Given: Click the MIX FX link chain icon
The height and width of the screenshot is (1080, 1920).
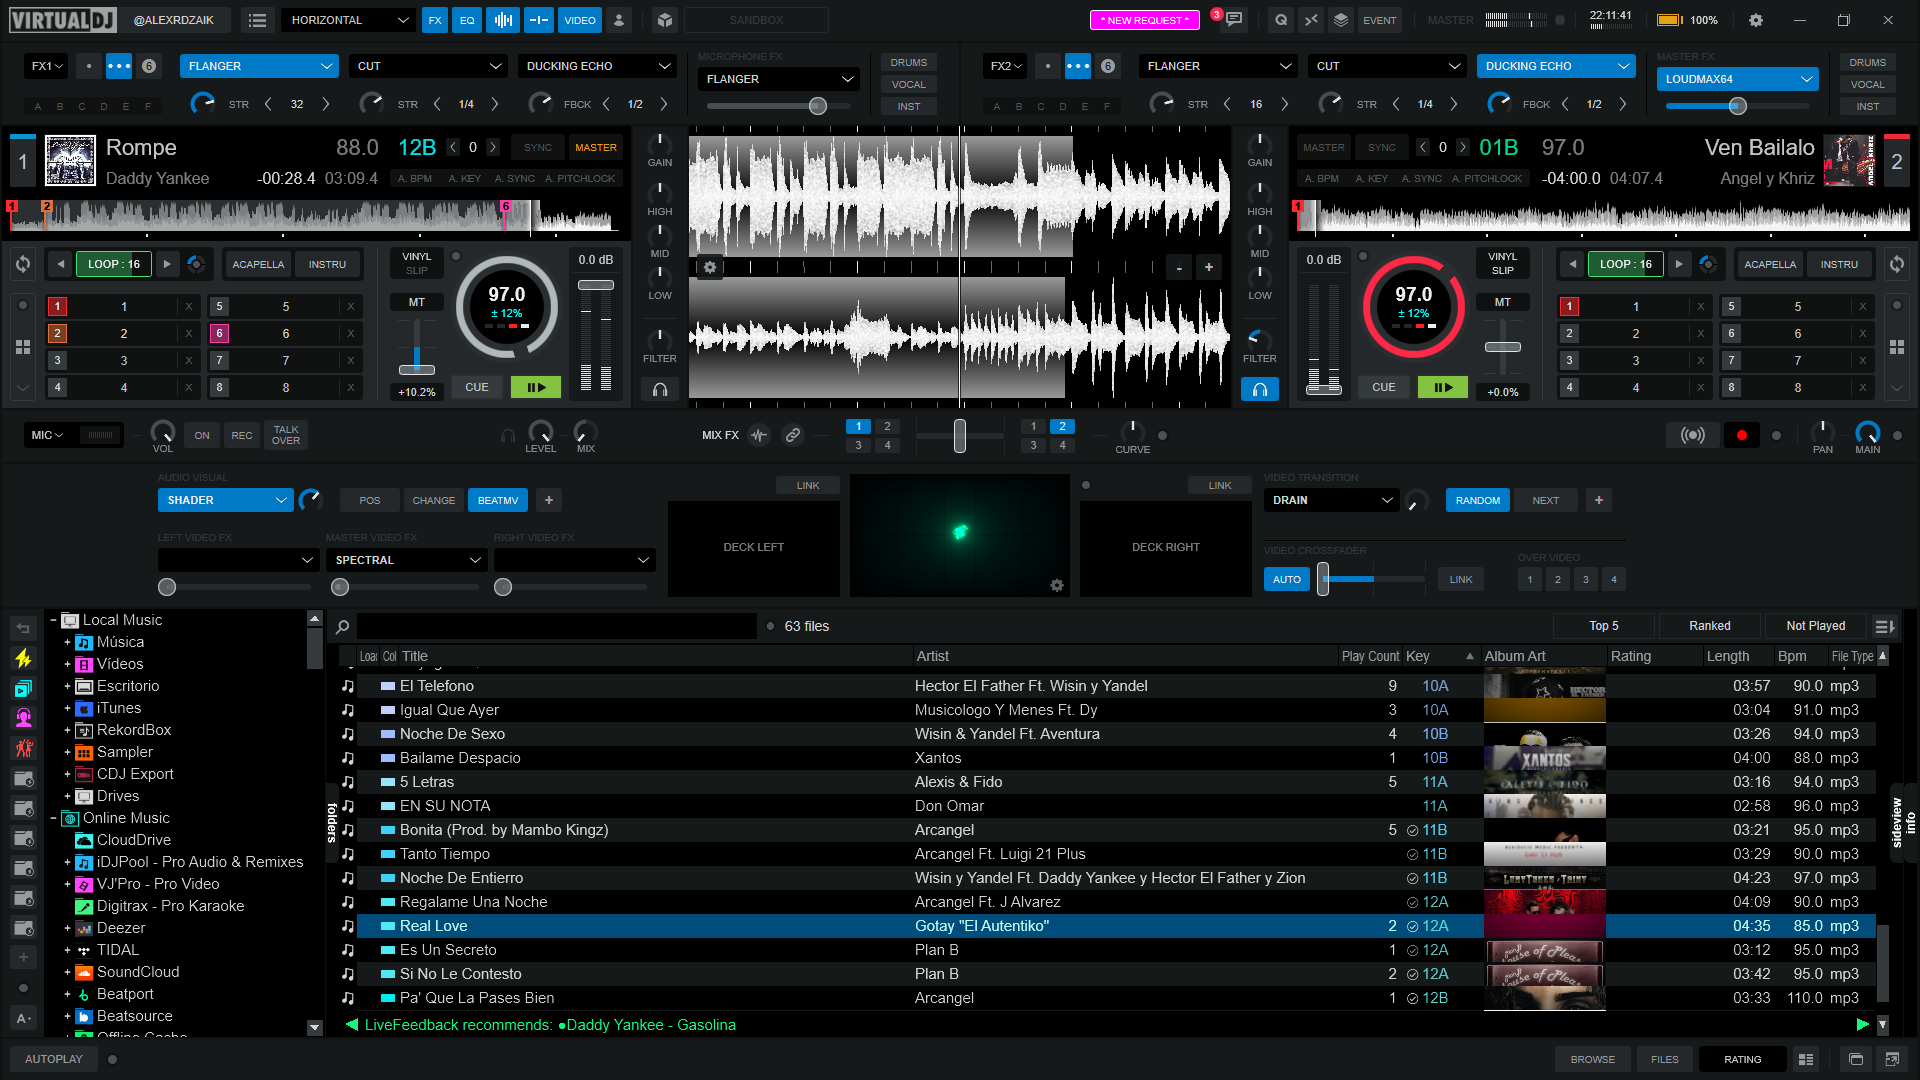Looking at the screenshot, I should tap(793, 435).
